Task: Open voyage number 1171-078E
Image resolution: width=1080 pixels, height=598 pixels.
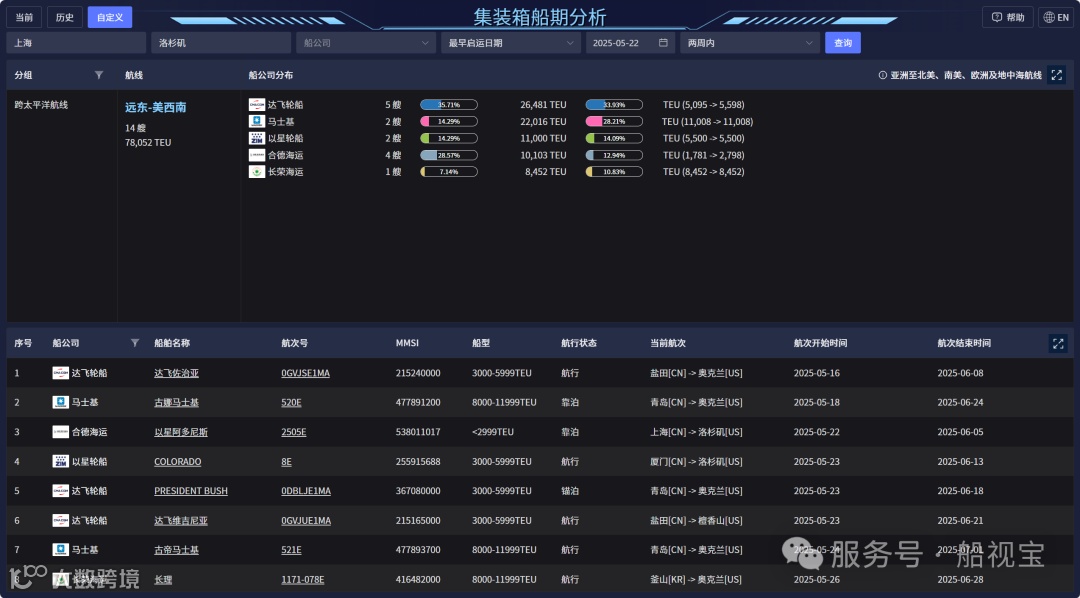Action: click(303, 580)
